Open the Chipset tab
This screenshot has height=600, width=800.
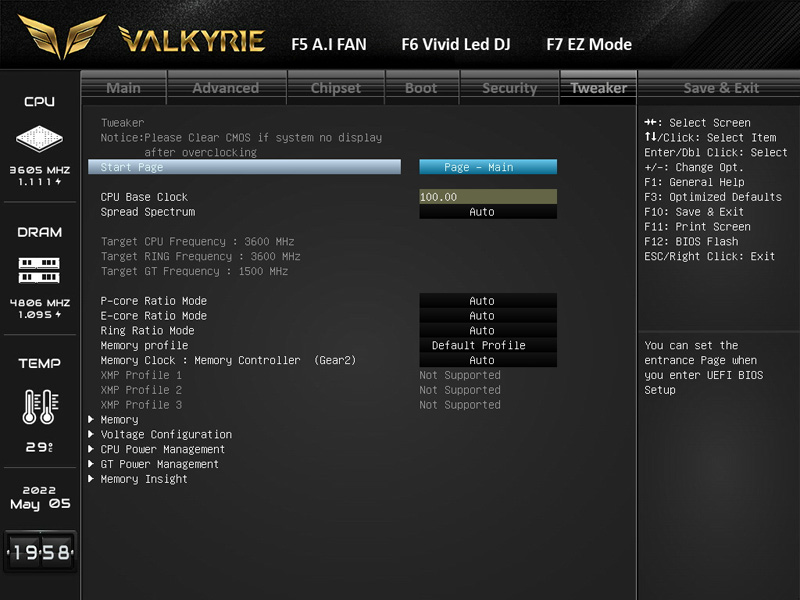coord(336,88)
